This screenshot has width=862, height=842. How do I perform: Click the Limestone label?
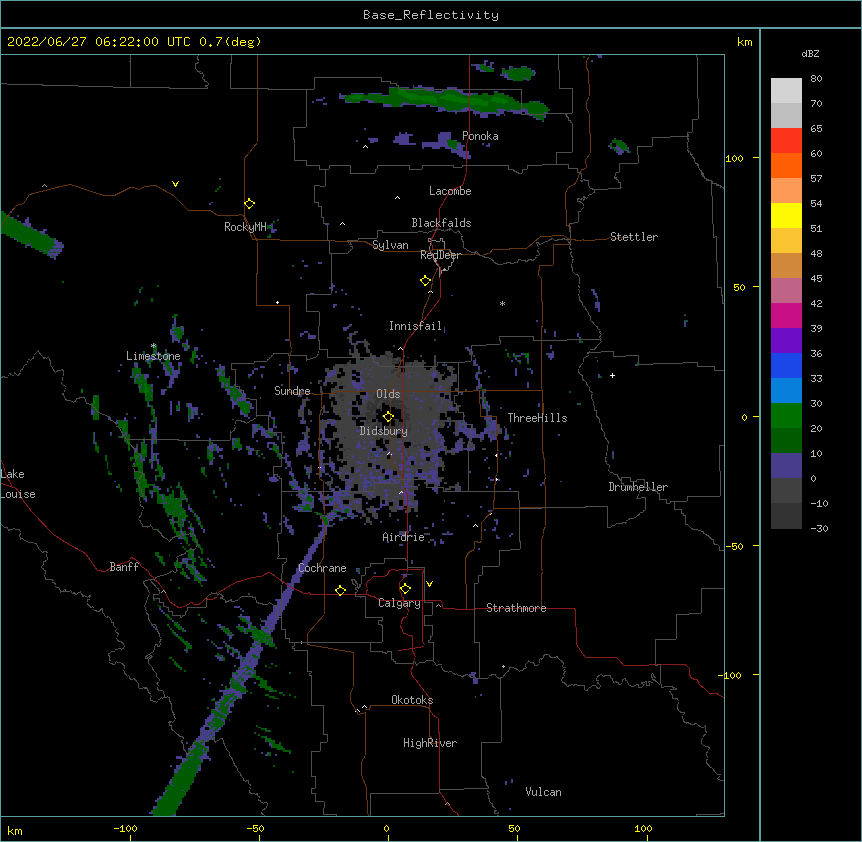coord(153,356)
